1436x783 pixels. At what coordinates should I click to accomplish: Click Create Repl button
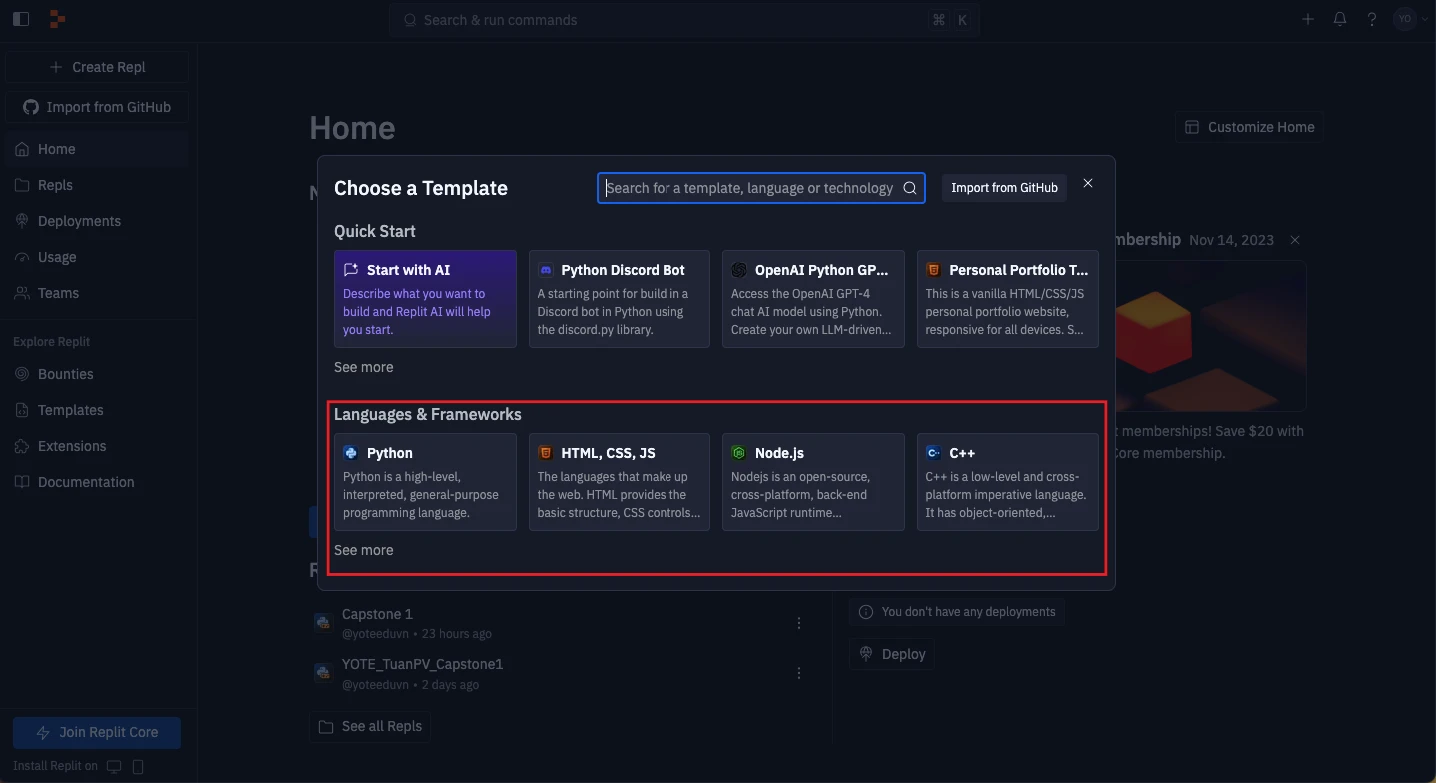point(97,67)
